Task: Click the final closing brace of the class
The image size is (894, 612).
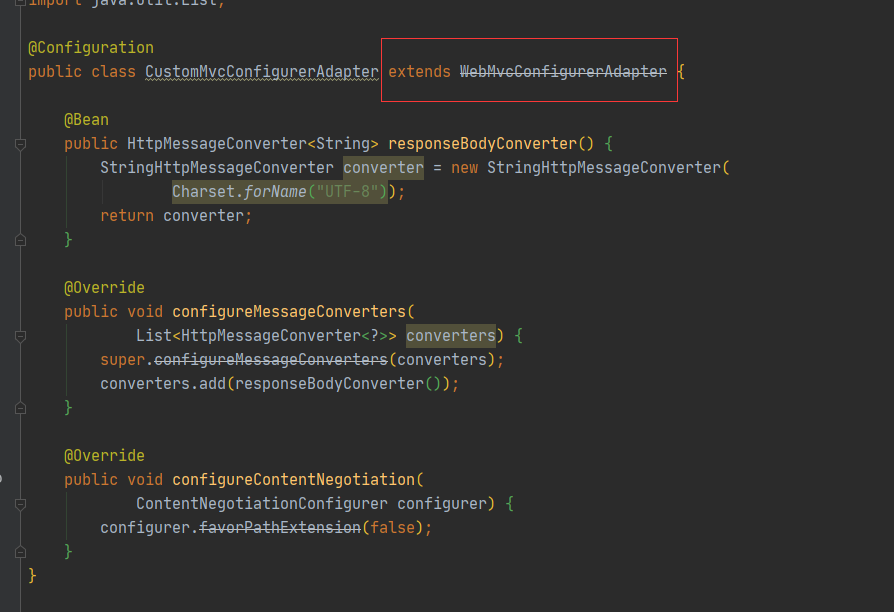Action: tap(32, 575)
